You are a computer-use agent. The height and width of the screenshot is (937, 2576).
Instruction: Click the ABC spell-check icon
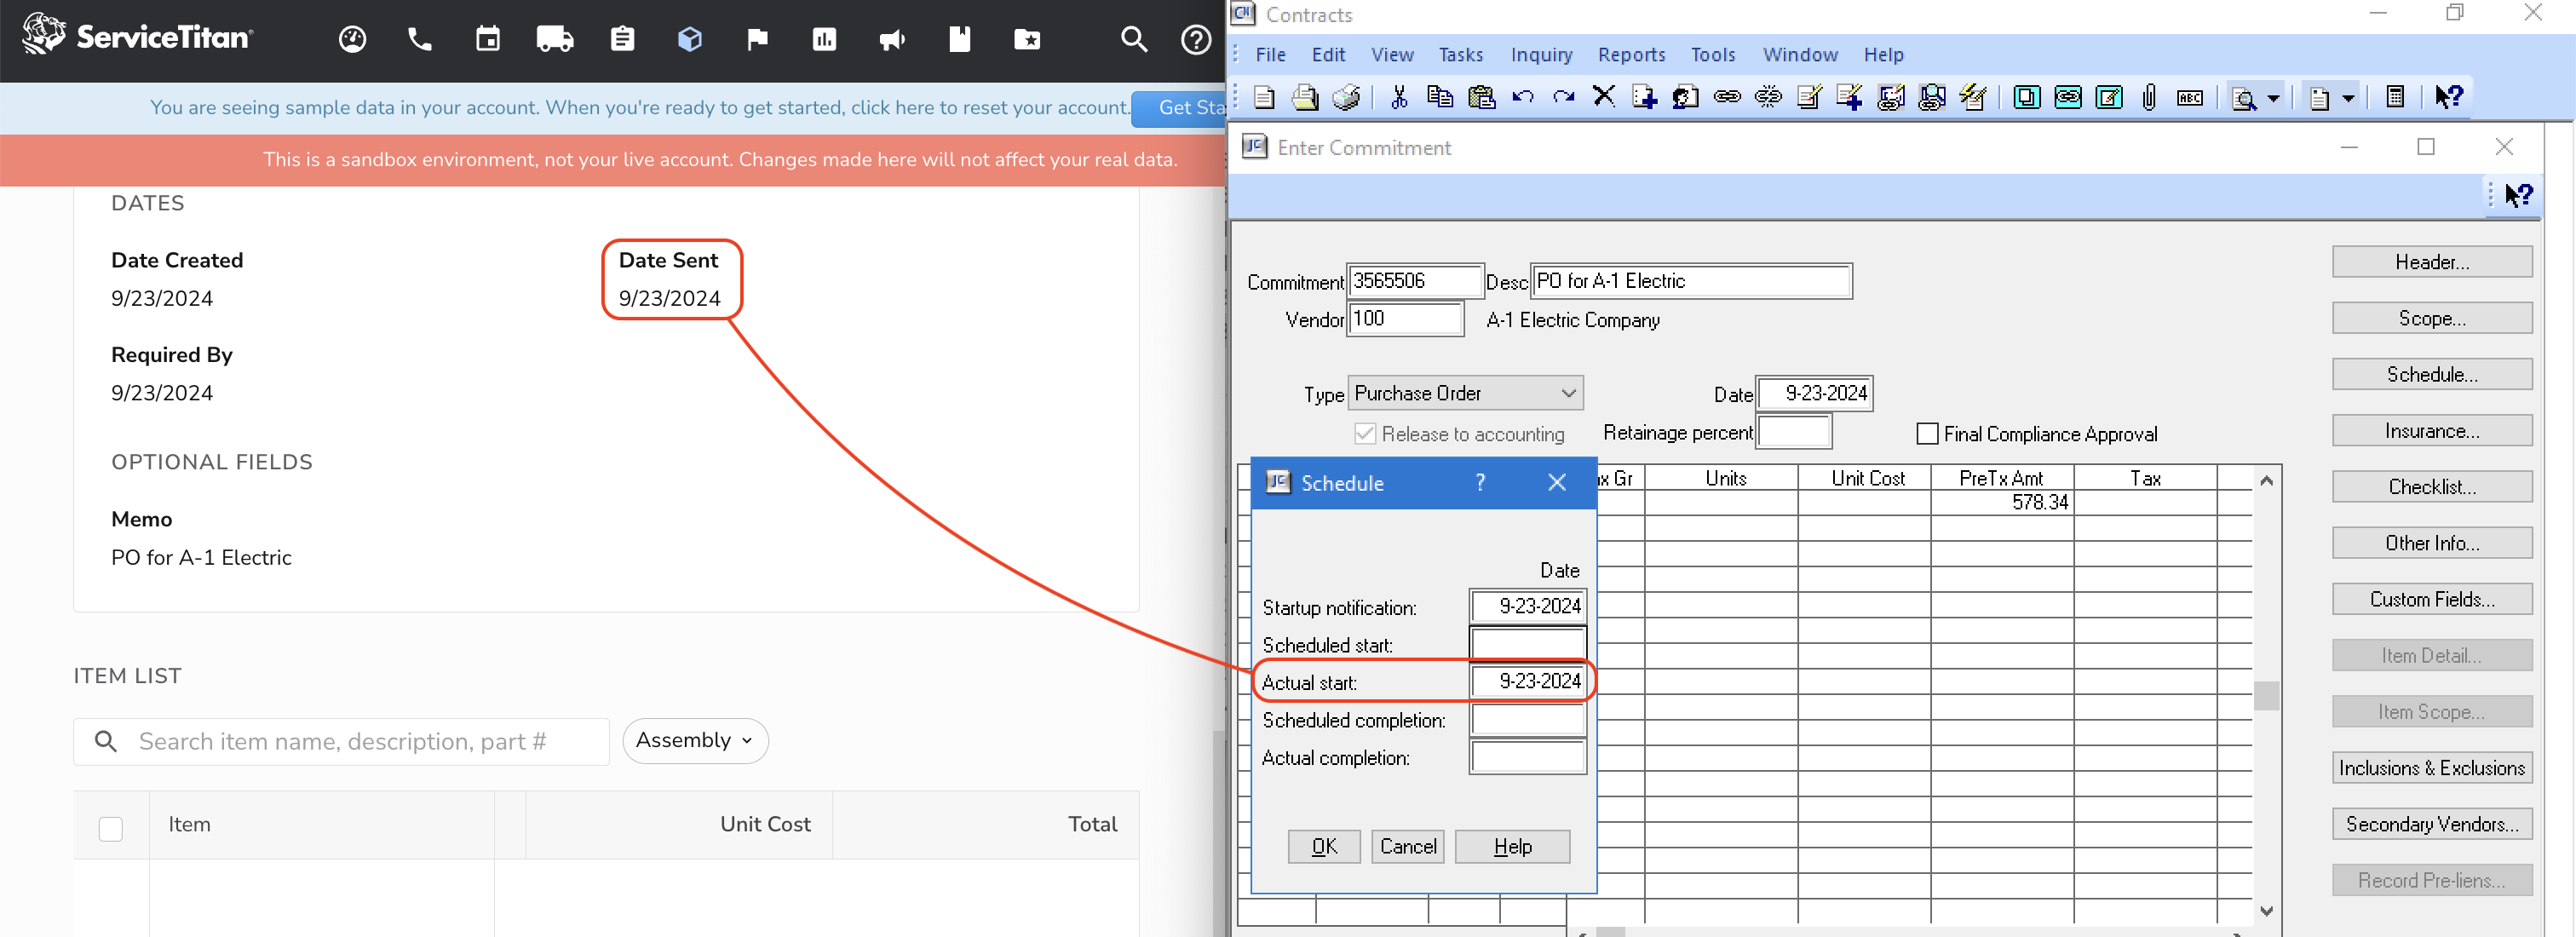(2190, 97)
